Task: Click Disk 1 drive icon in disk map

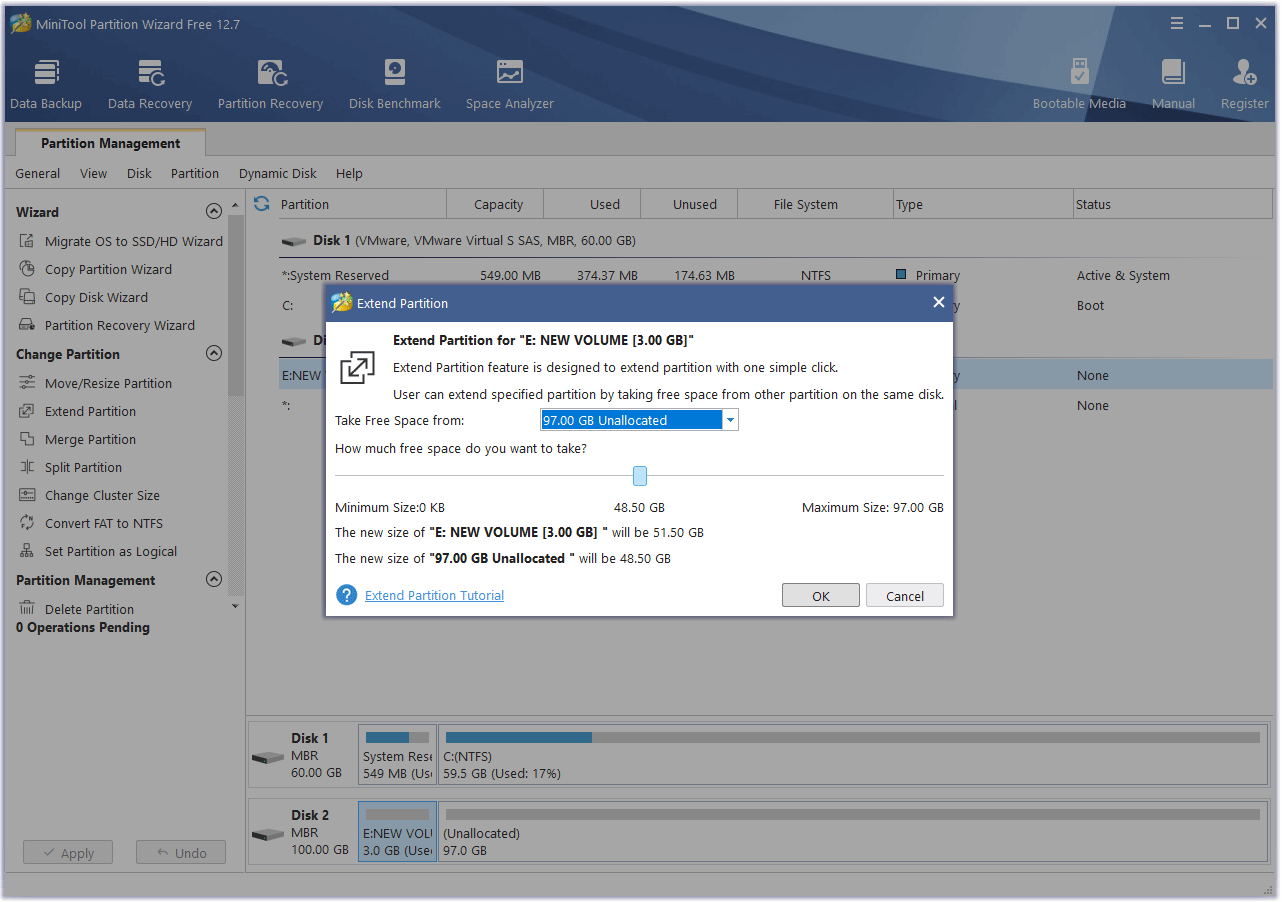Action: [268, 757]
